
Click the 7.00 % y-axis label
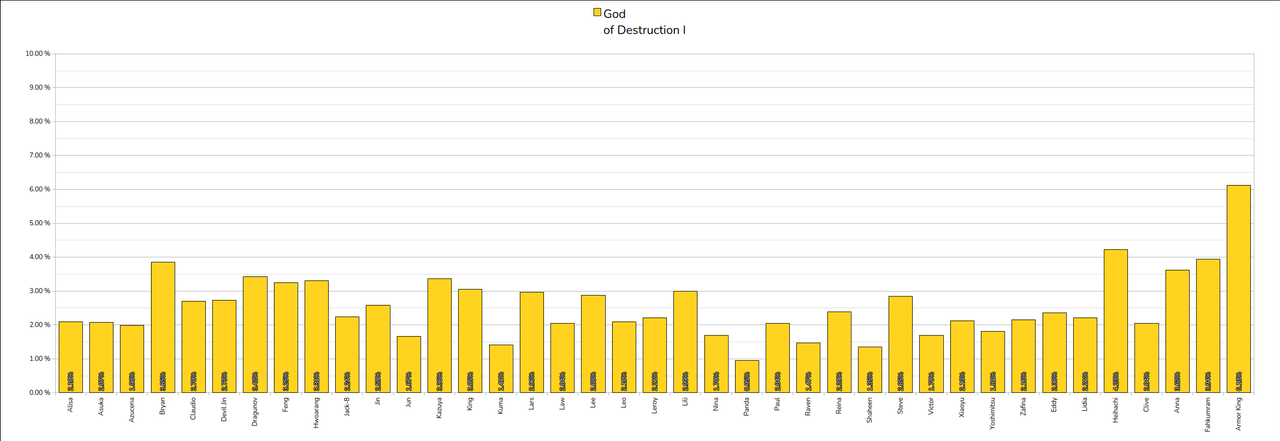tap(38, 155)
